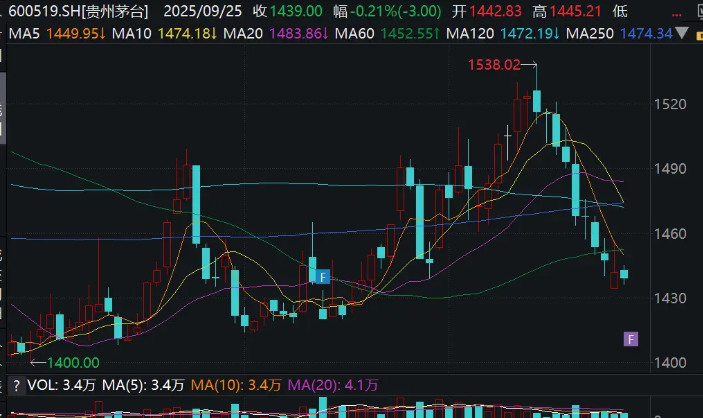
Task: Click the 1538.02 high price marker
Action: click(x=496, y=66)
